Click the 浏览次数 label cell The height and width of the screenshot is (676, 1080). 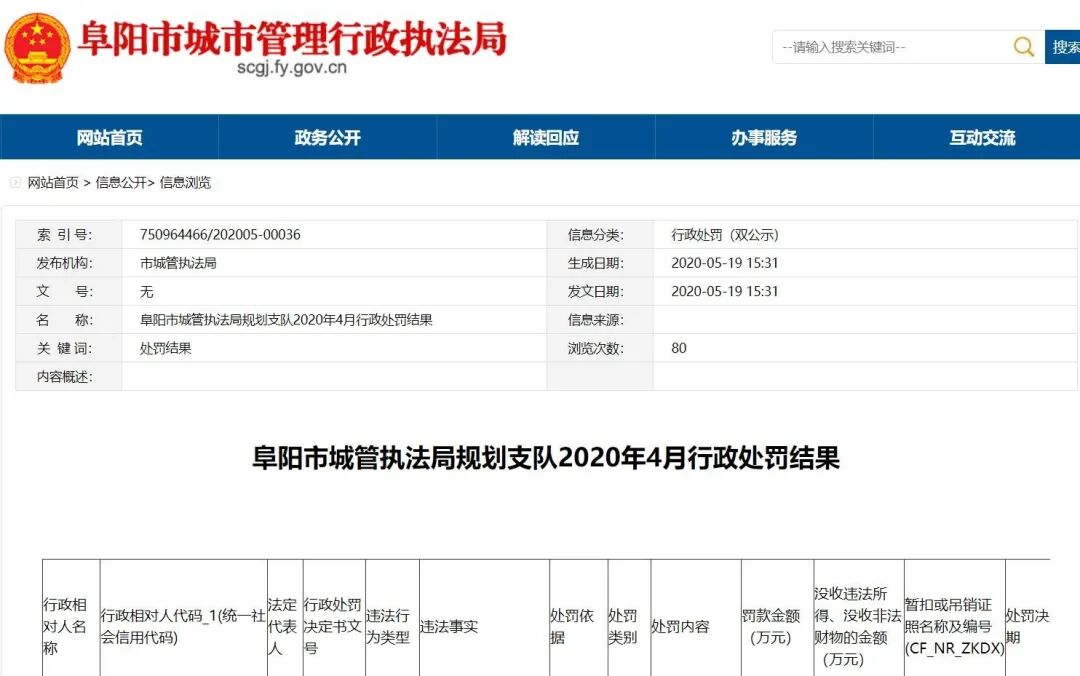tap(600, 349)
